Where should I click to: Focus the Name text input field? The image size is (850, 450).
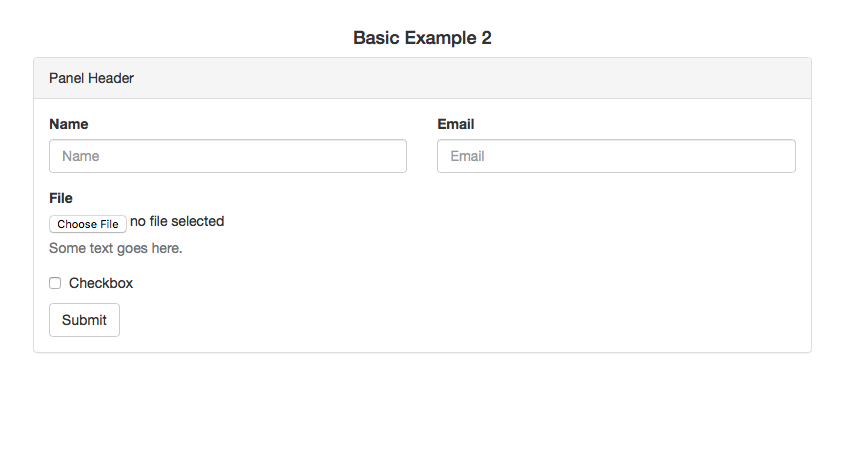(227, 156)
